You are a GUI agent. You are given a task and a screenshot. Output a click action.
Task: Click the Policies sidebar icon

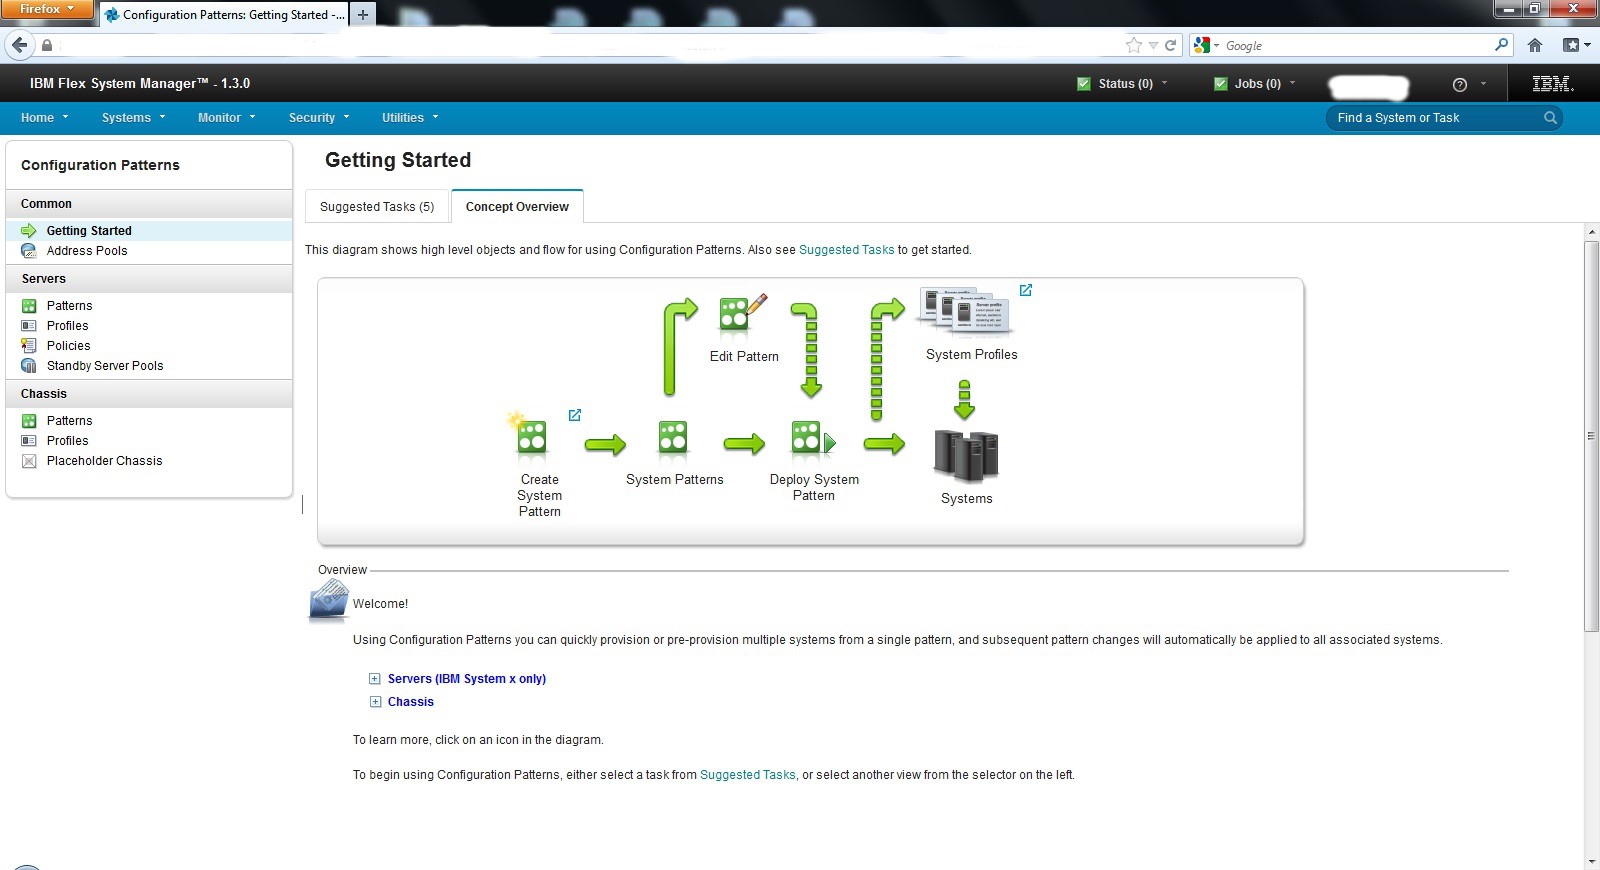[29, 346]
